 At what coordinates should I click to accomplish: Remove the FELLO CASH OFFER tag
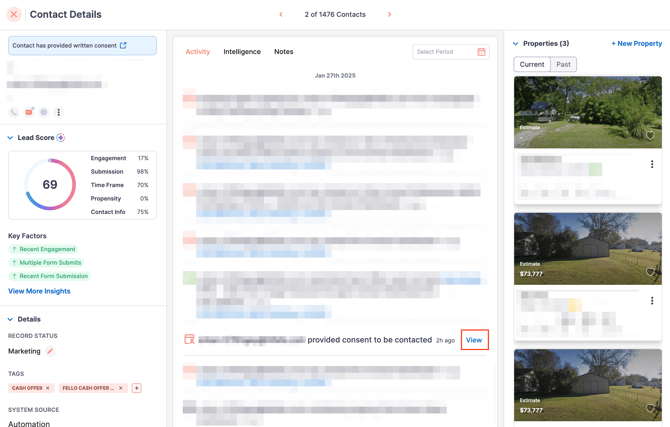pos(120,388)
